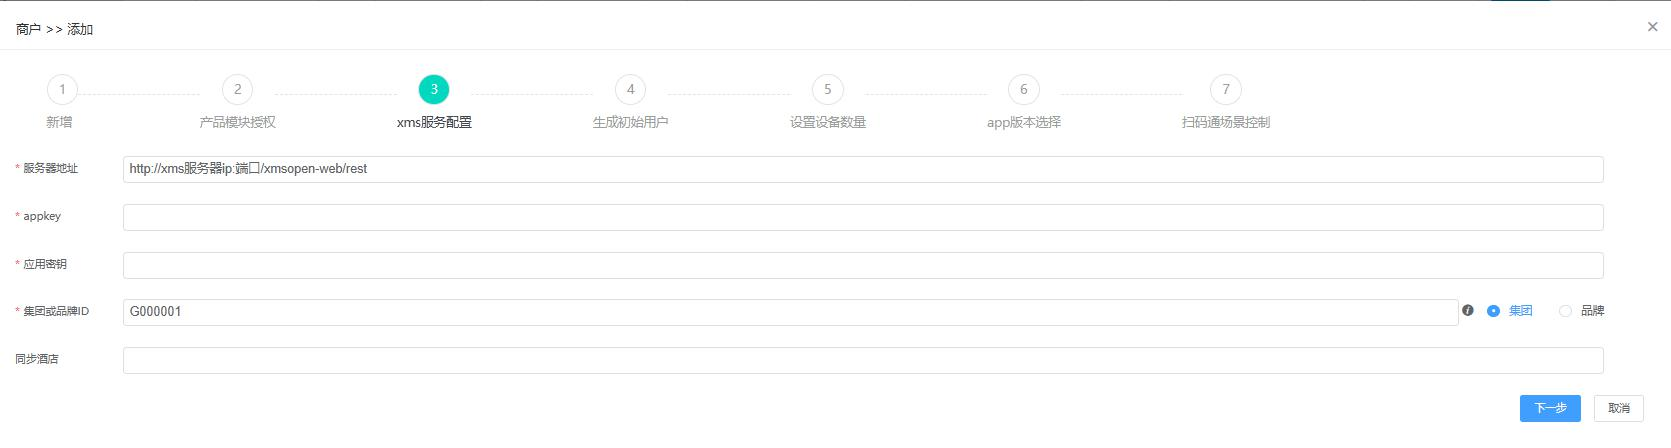Click the 集团或品牌ID input with G000001
1671x448 pixels.
[x=790, y=312]
